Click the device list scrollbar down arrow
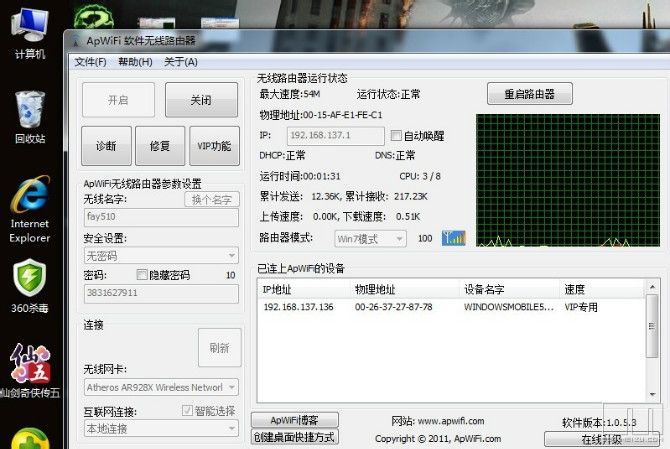 pyautogui.click(x=652, y=394)
